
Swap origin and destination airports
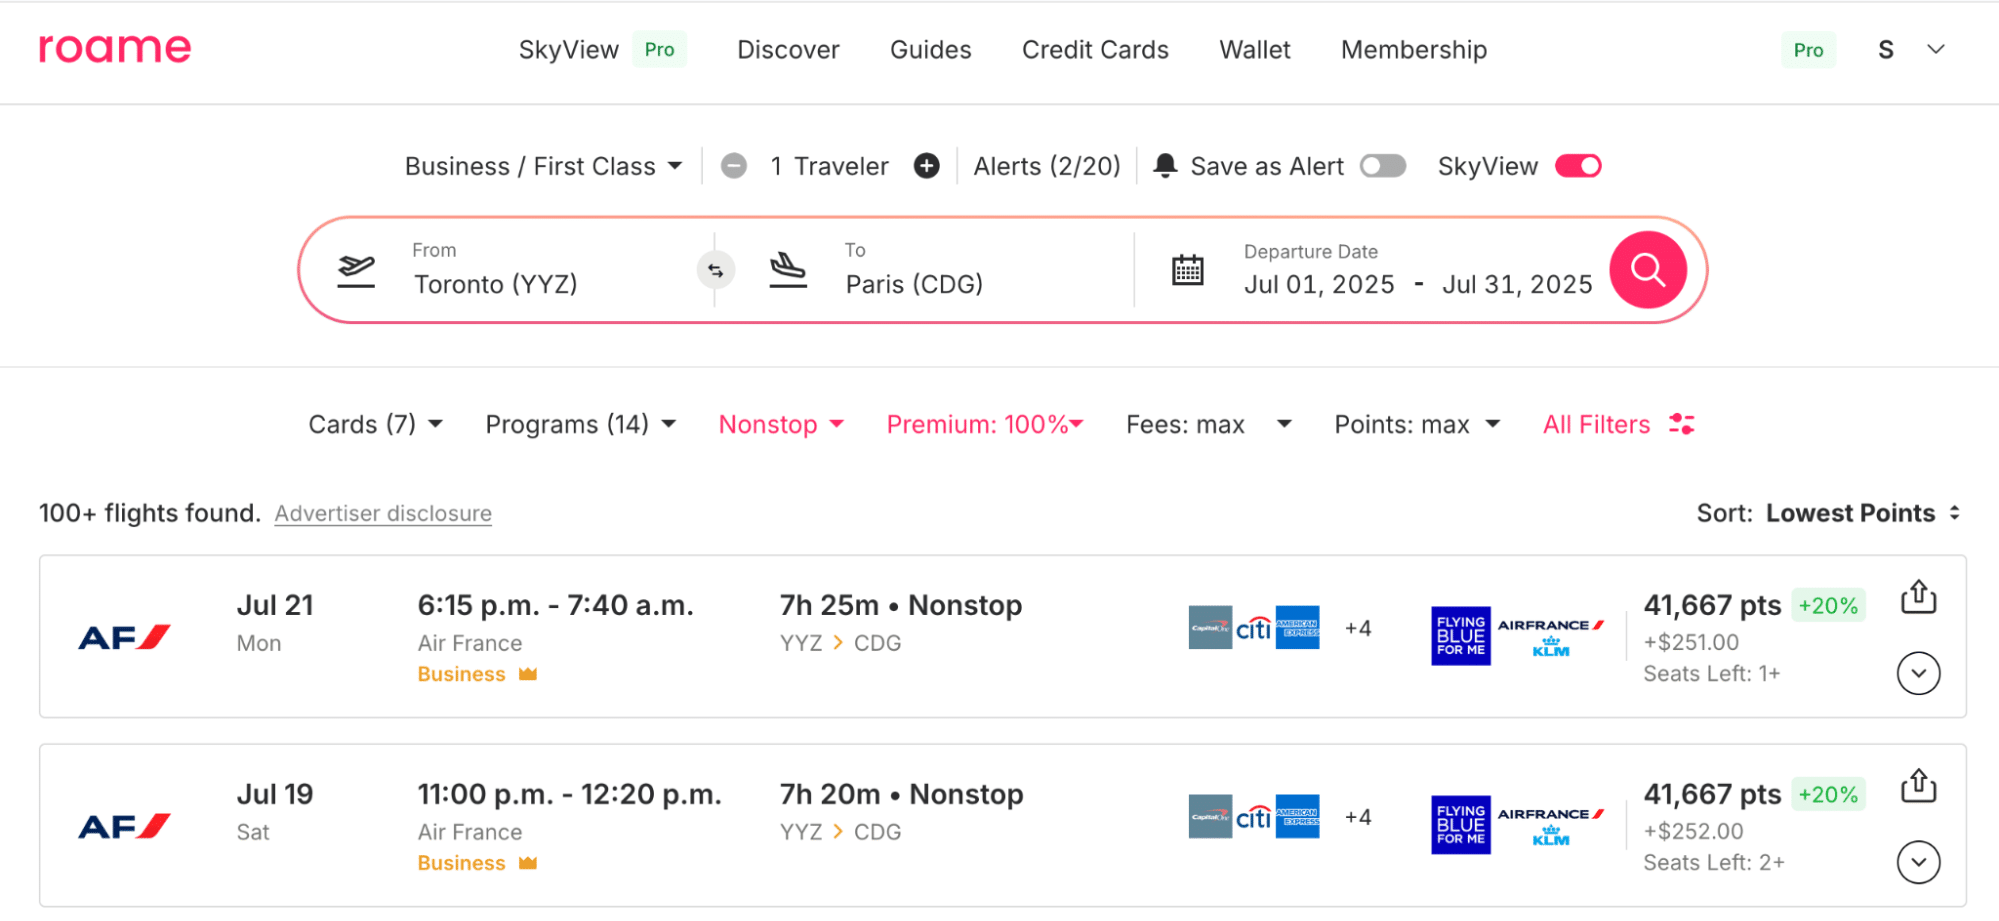pyautogui.click(x=715, y=270)
